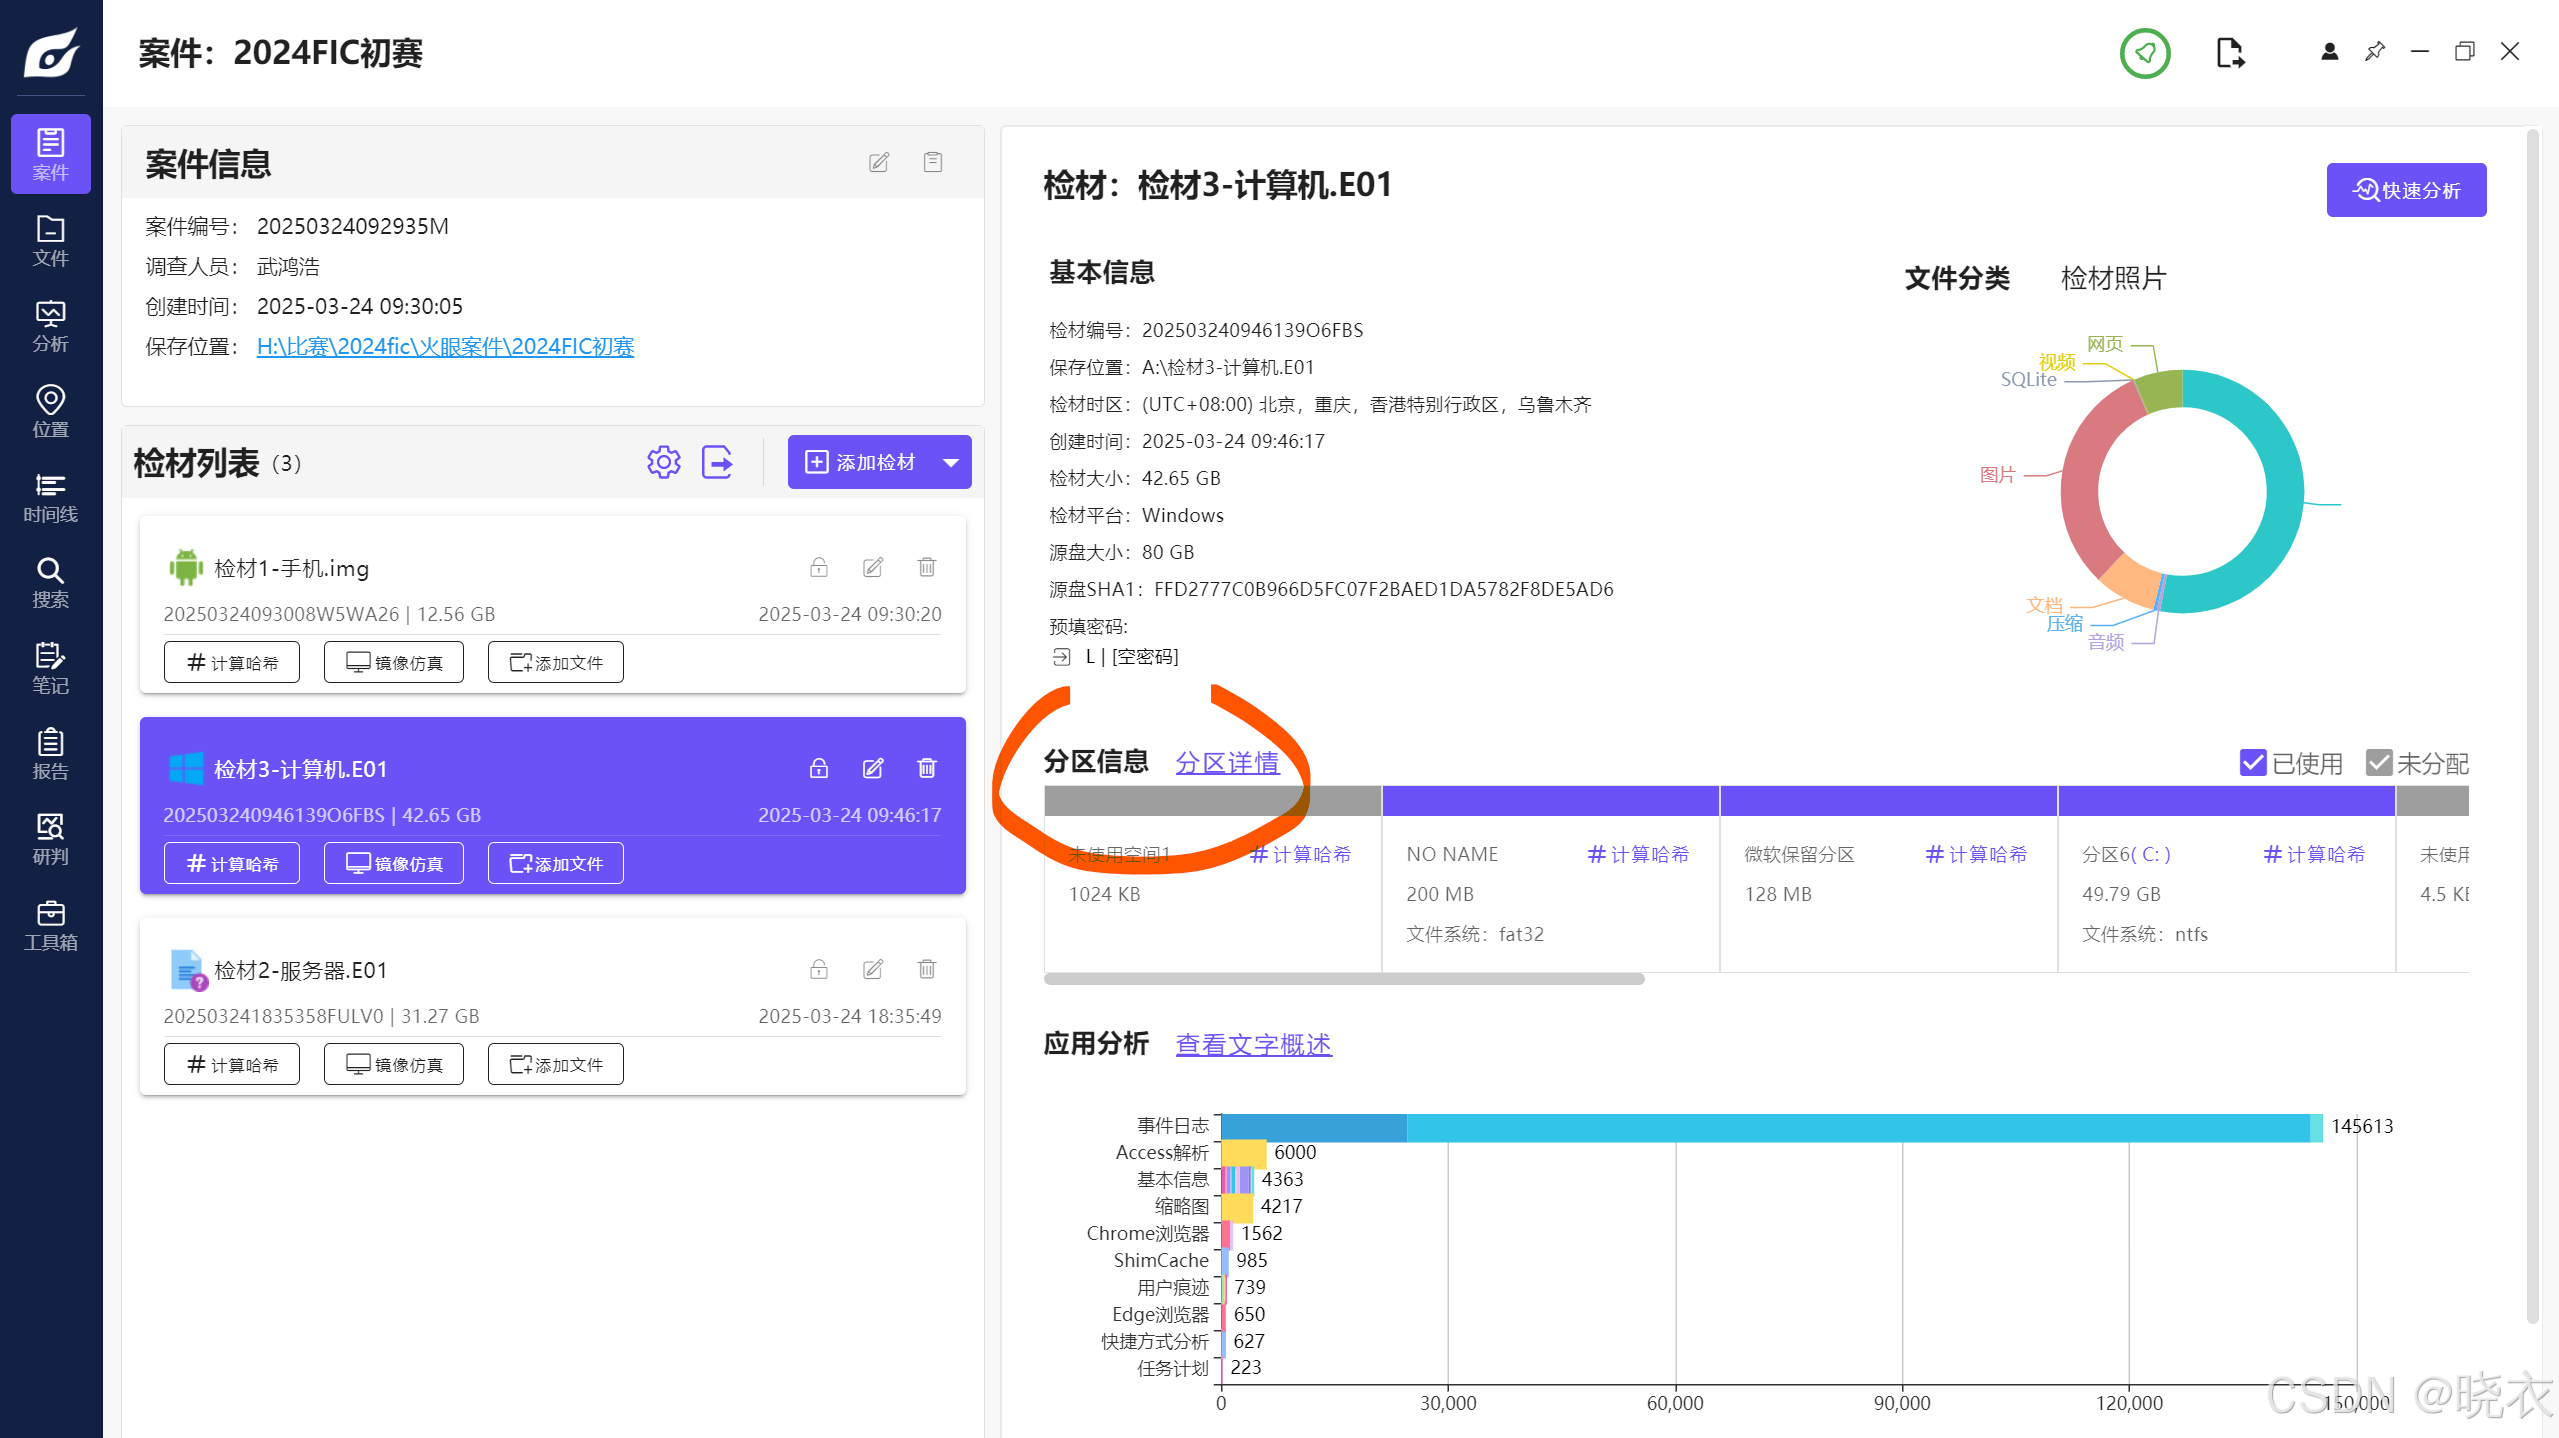Click the teal segment in donut chart

2284,490
